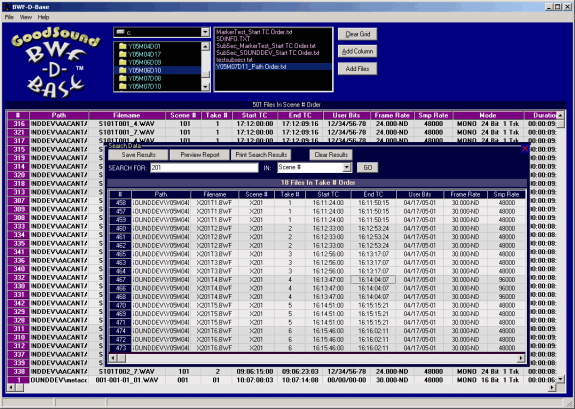Click main grid End TC column header
This screenshot has height=409, width=575.
point(300,115)
